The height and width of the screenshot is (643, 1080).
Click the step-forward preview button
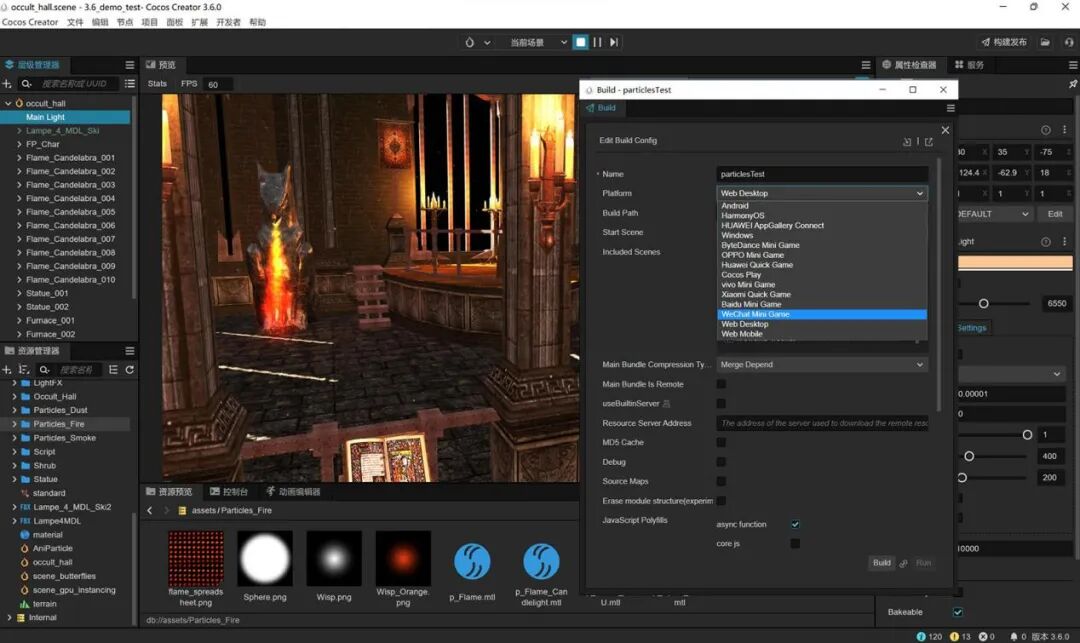(x=614, y=42)
